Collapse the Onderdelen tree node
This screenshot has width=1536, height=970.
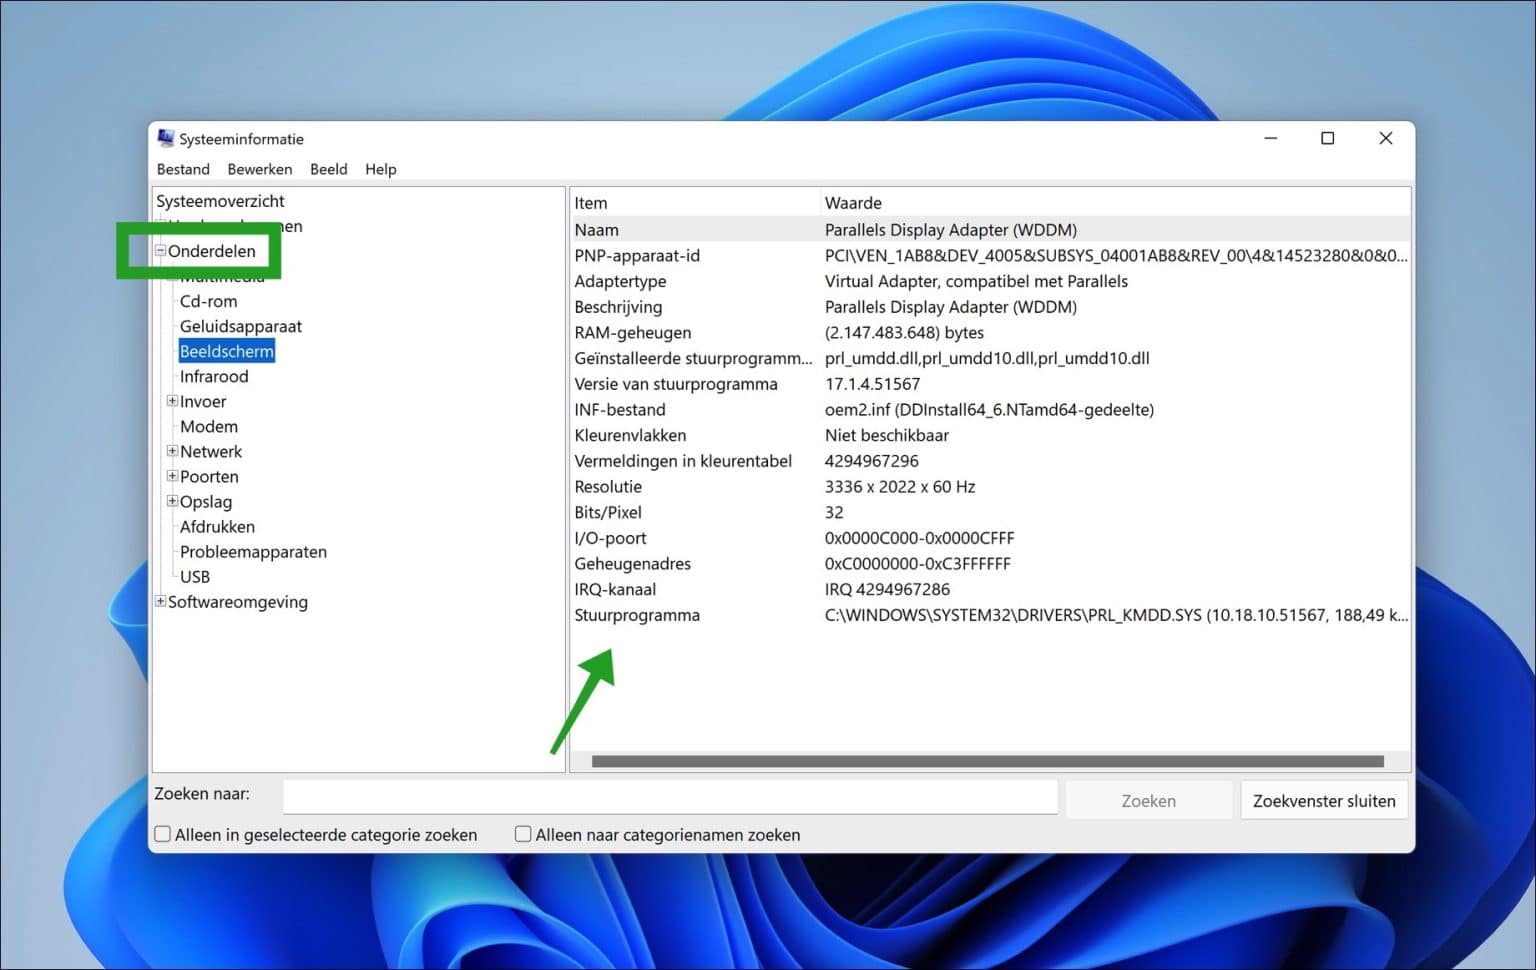click(160, 251)
